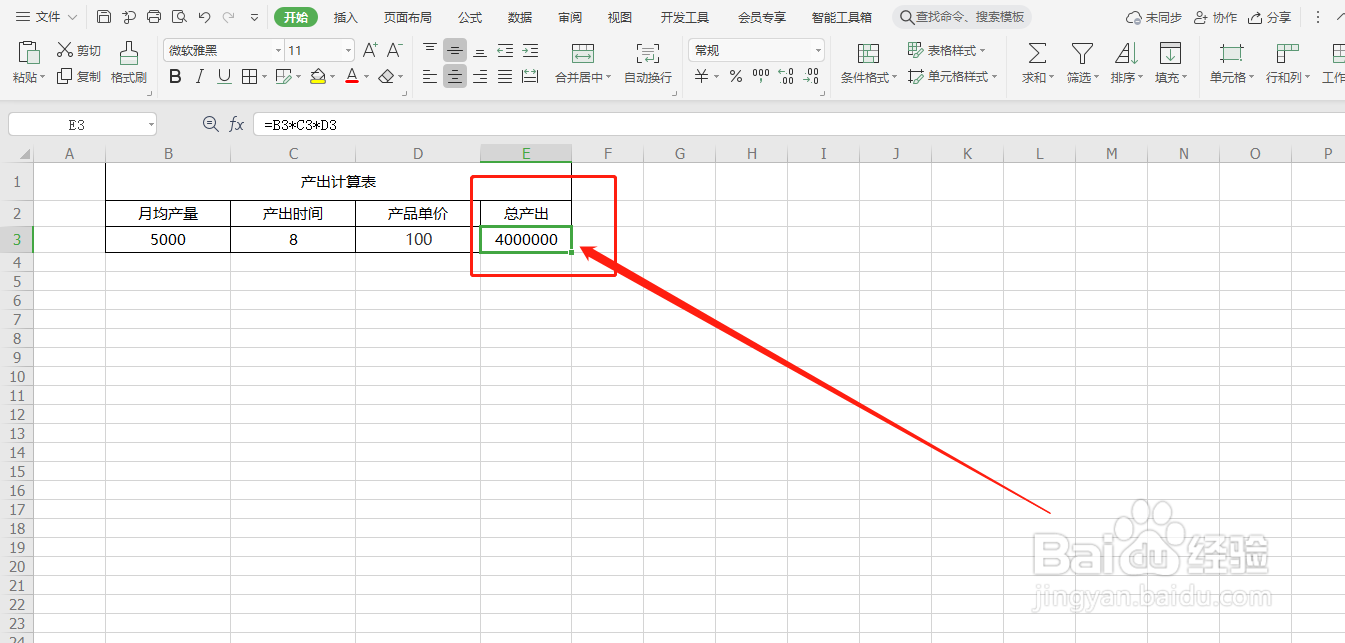Open the font name dropdown (微软雅黑)
The width and height of the screenshot is (1345, 643).
[278, 50]
